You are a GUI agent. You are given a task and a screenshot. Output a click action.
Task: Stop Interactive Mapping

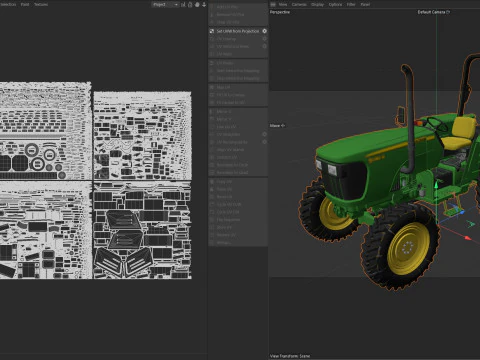238,78
